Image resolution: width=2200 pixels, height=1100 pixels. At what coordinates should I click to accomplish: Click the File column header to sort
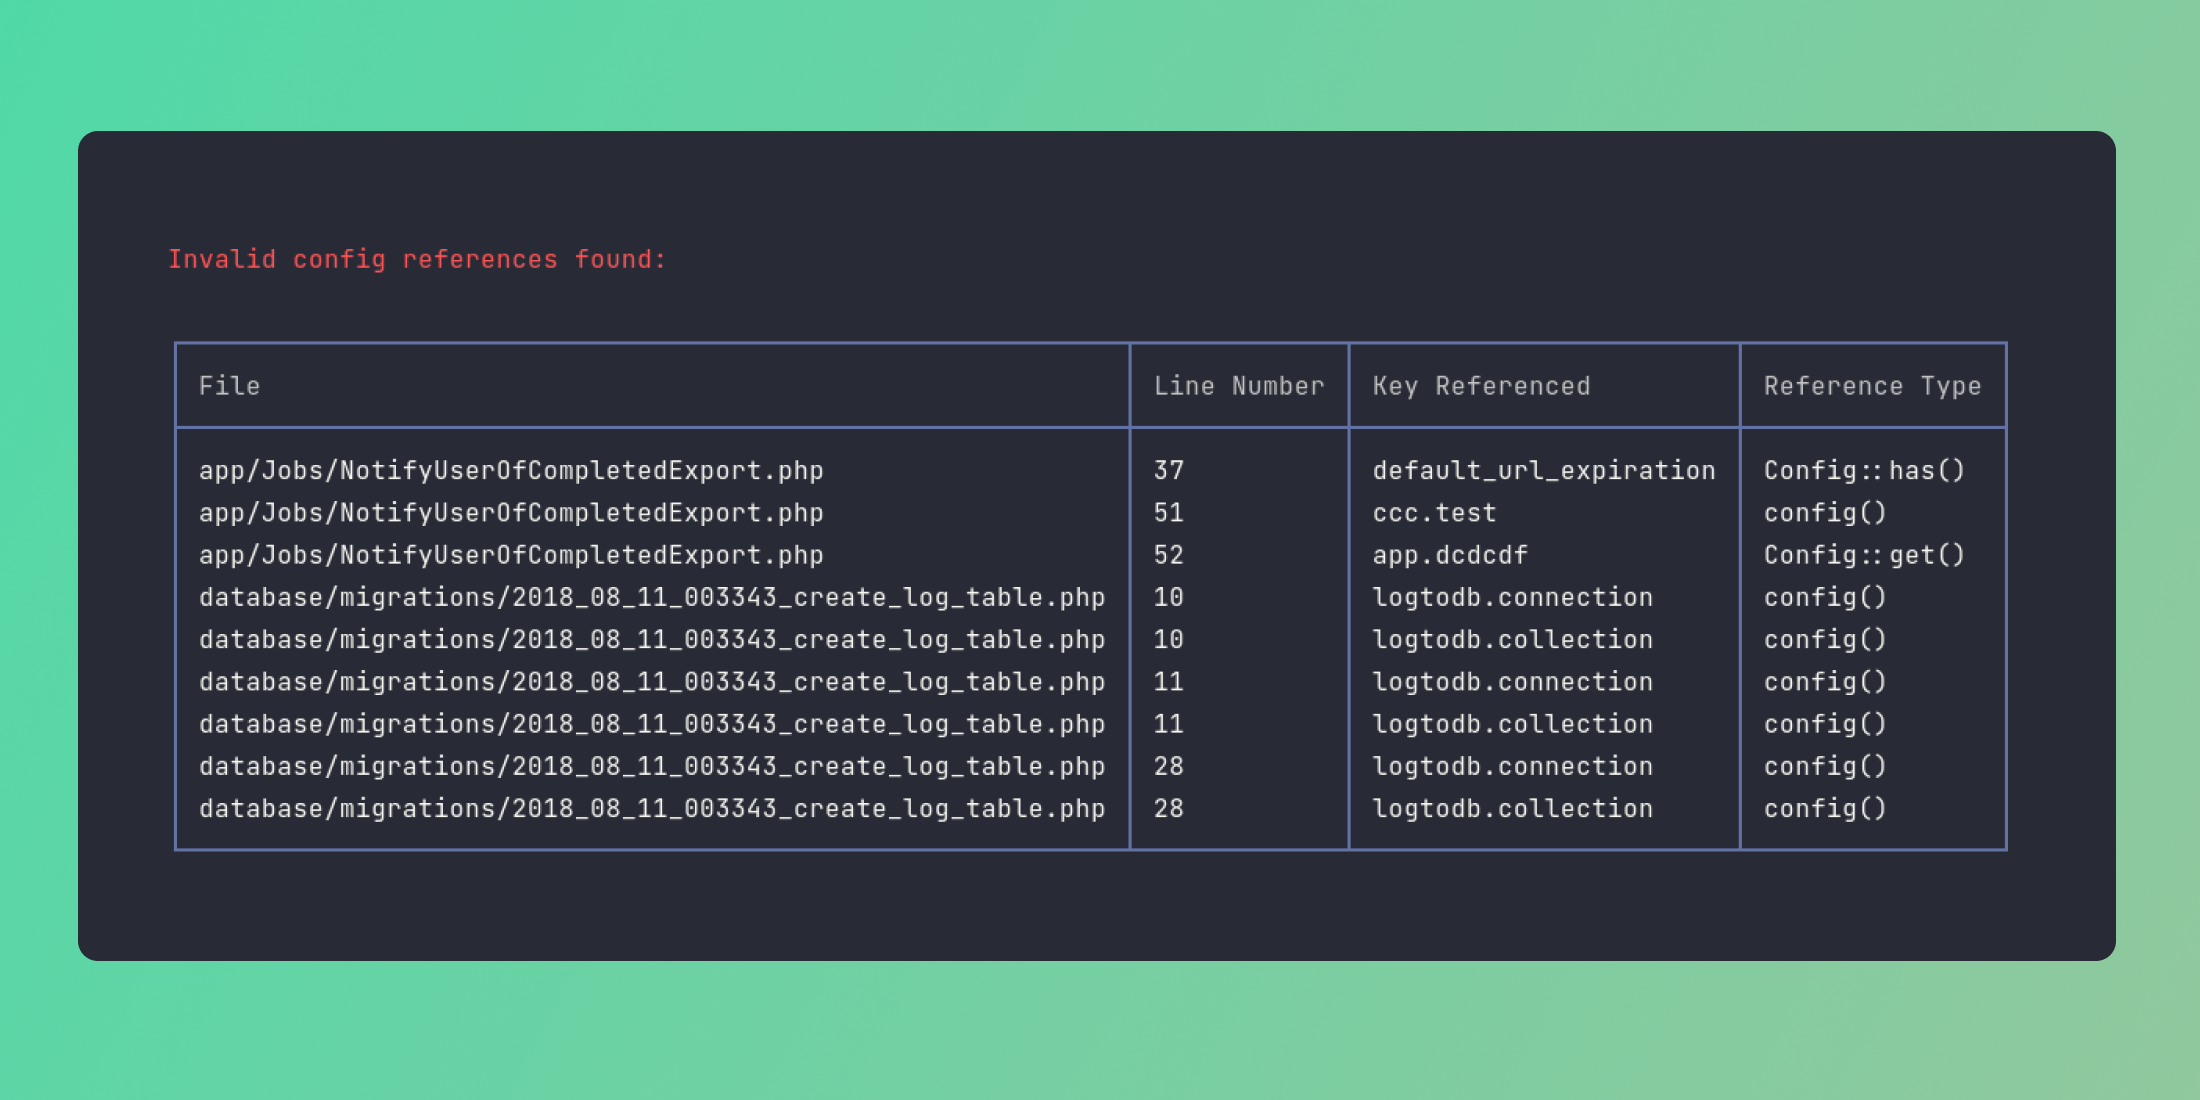[x=227, y=386]
